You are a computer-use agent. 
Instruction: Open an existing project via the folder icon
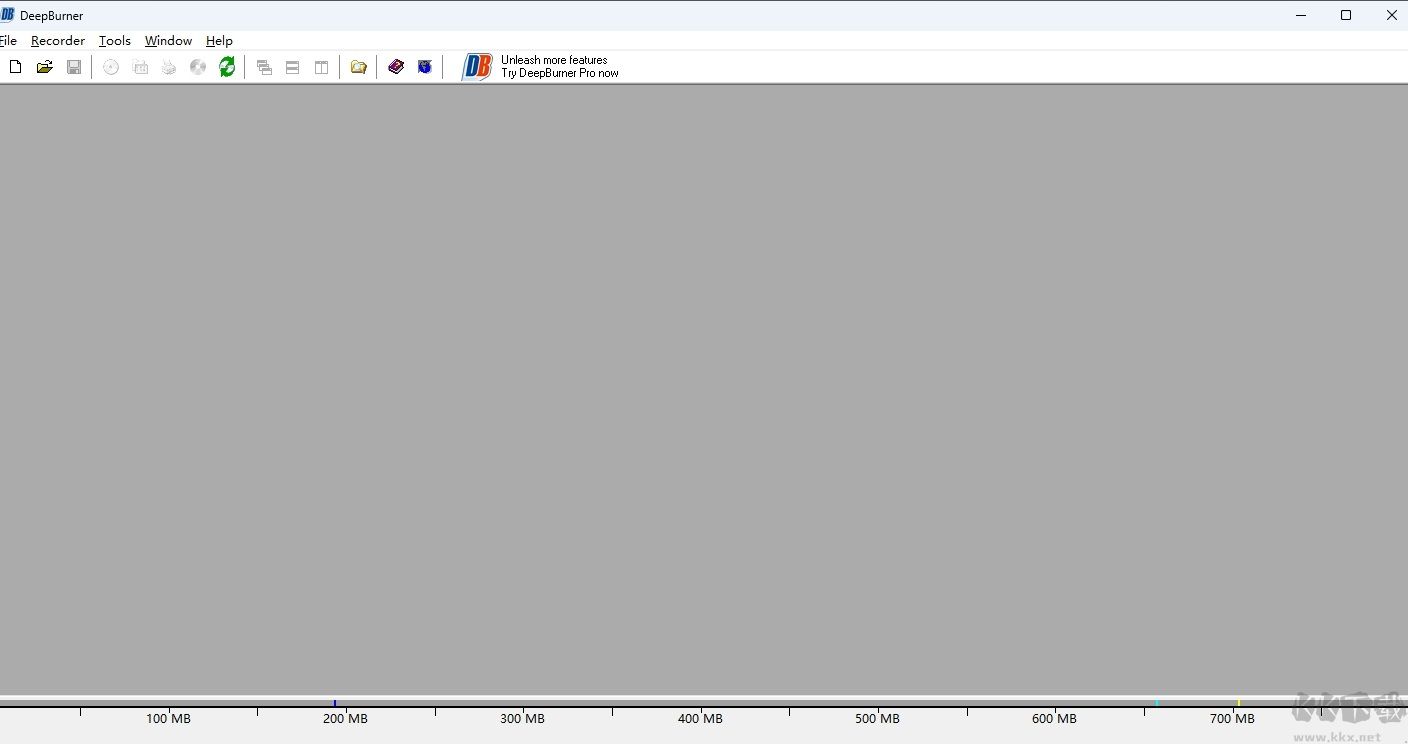[44, 67]
